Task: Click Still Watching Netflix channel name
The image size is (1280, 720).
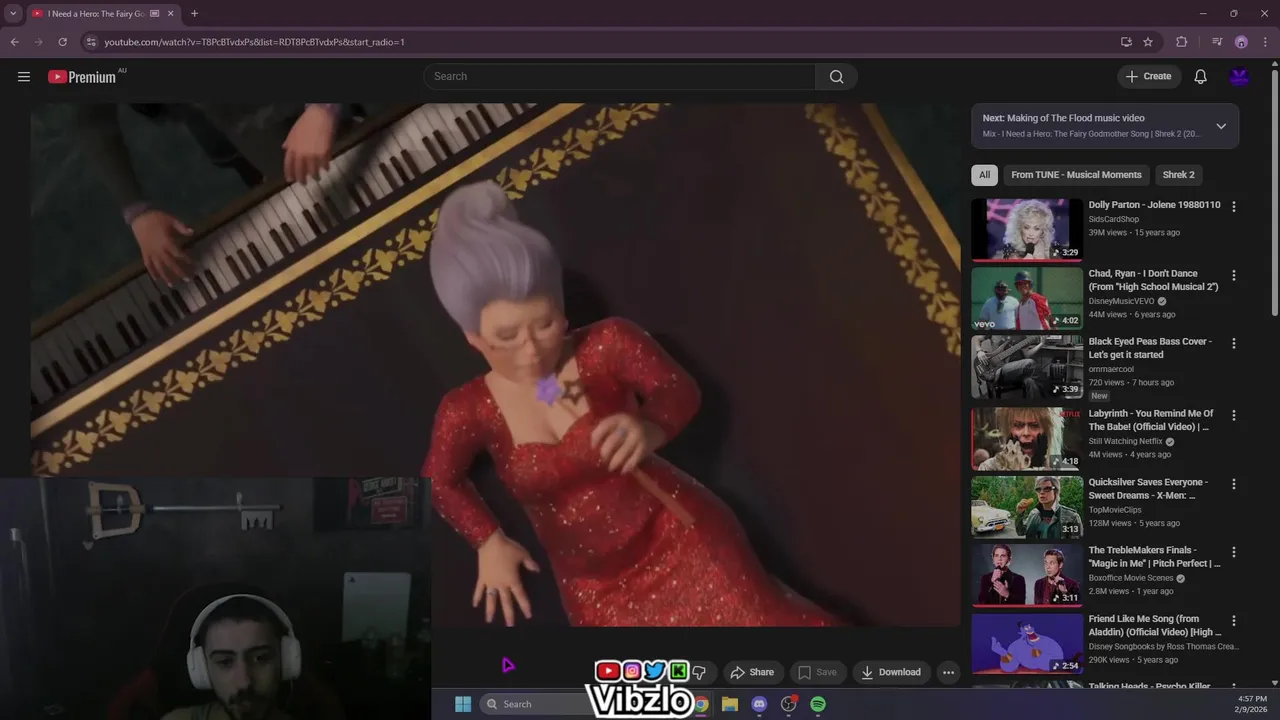Action: pos(1125,441)
